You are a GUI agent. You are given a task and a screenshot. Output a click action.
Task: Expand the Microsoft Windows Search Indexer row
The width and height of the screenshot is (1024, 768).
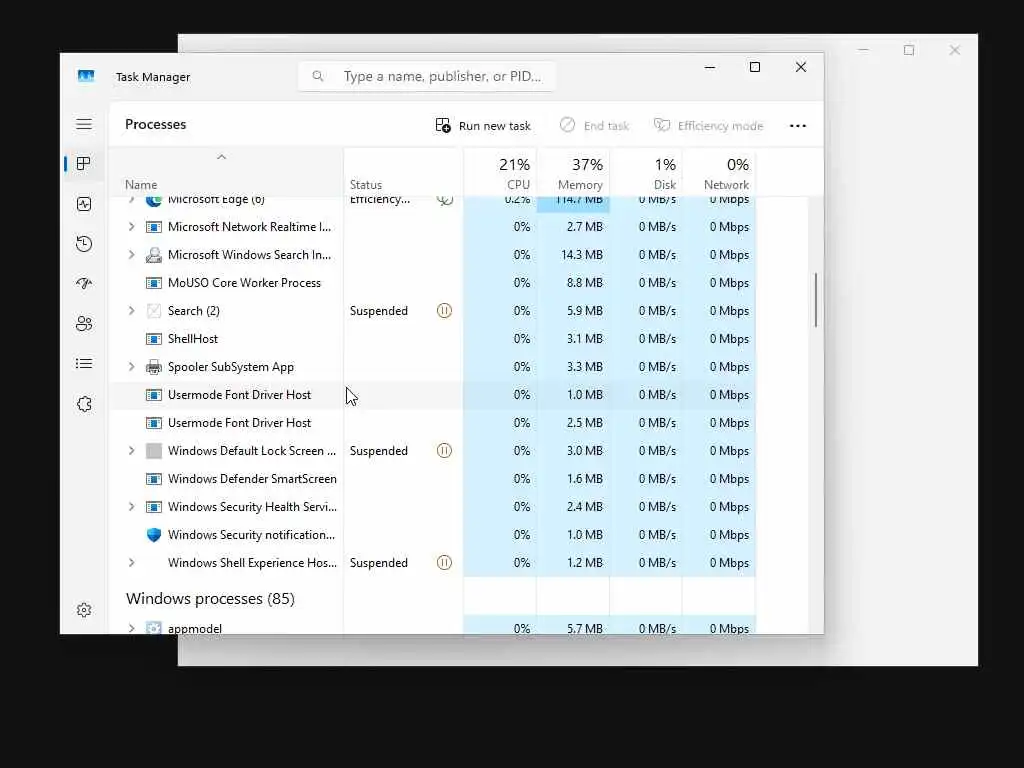(x=131, y=255)
